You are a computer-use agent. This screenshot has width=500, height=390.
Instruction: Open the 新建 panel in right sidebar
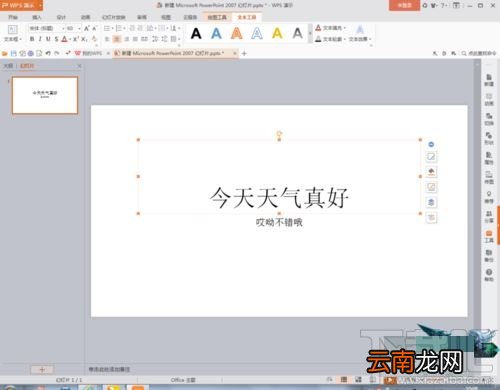[489, 80]
